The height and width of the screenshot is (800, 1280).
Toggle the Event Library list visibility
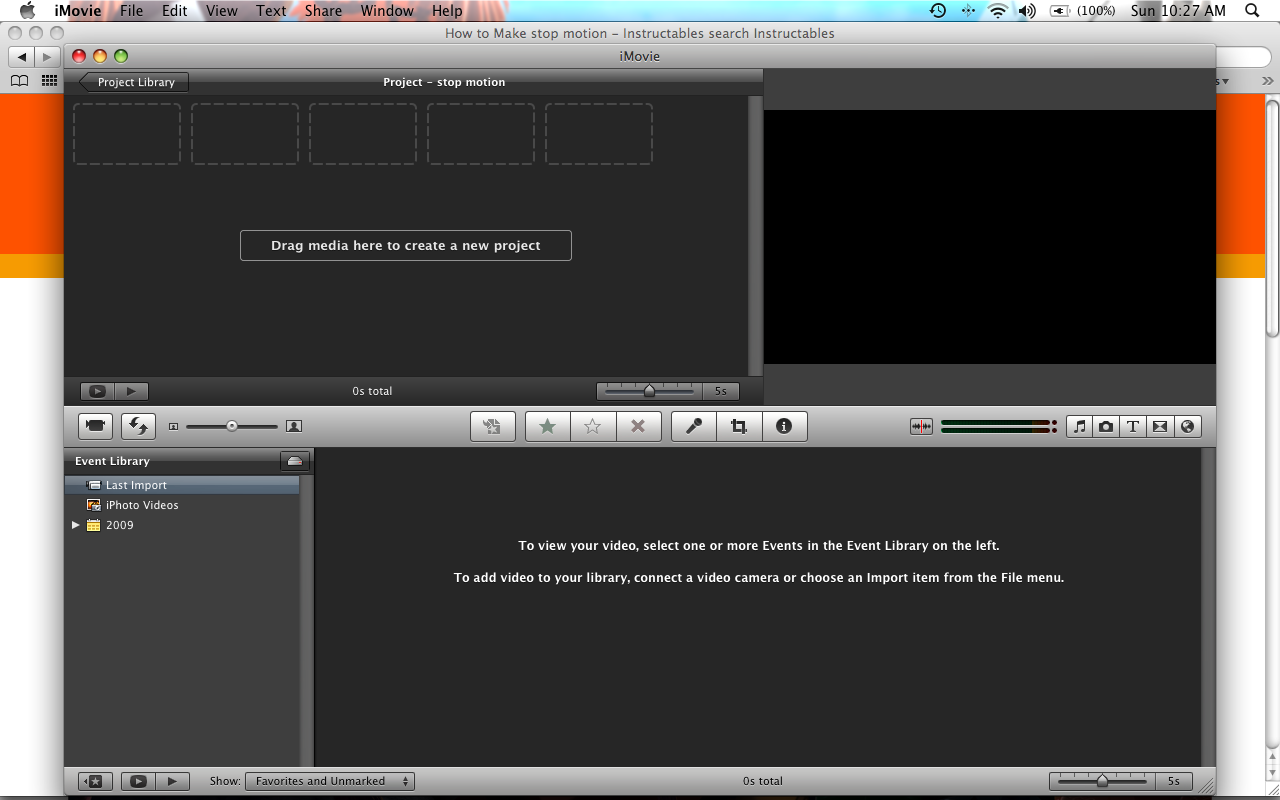[95, 781]
